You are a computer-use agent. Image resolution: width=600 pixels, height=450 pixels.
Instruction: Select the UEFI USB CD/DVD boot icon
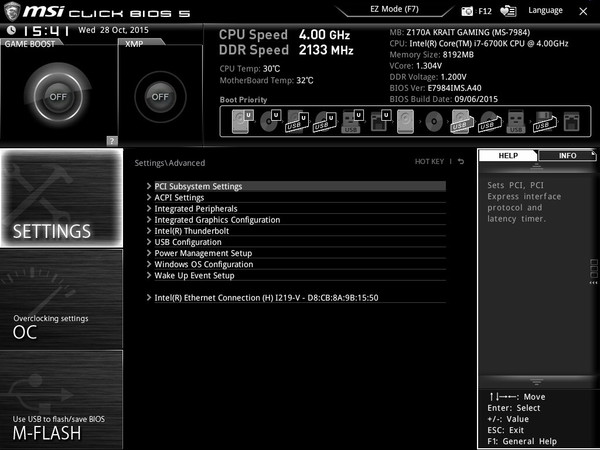coord(325,121)
